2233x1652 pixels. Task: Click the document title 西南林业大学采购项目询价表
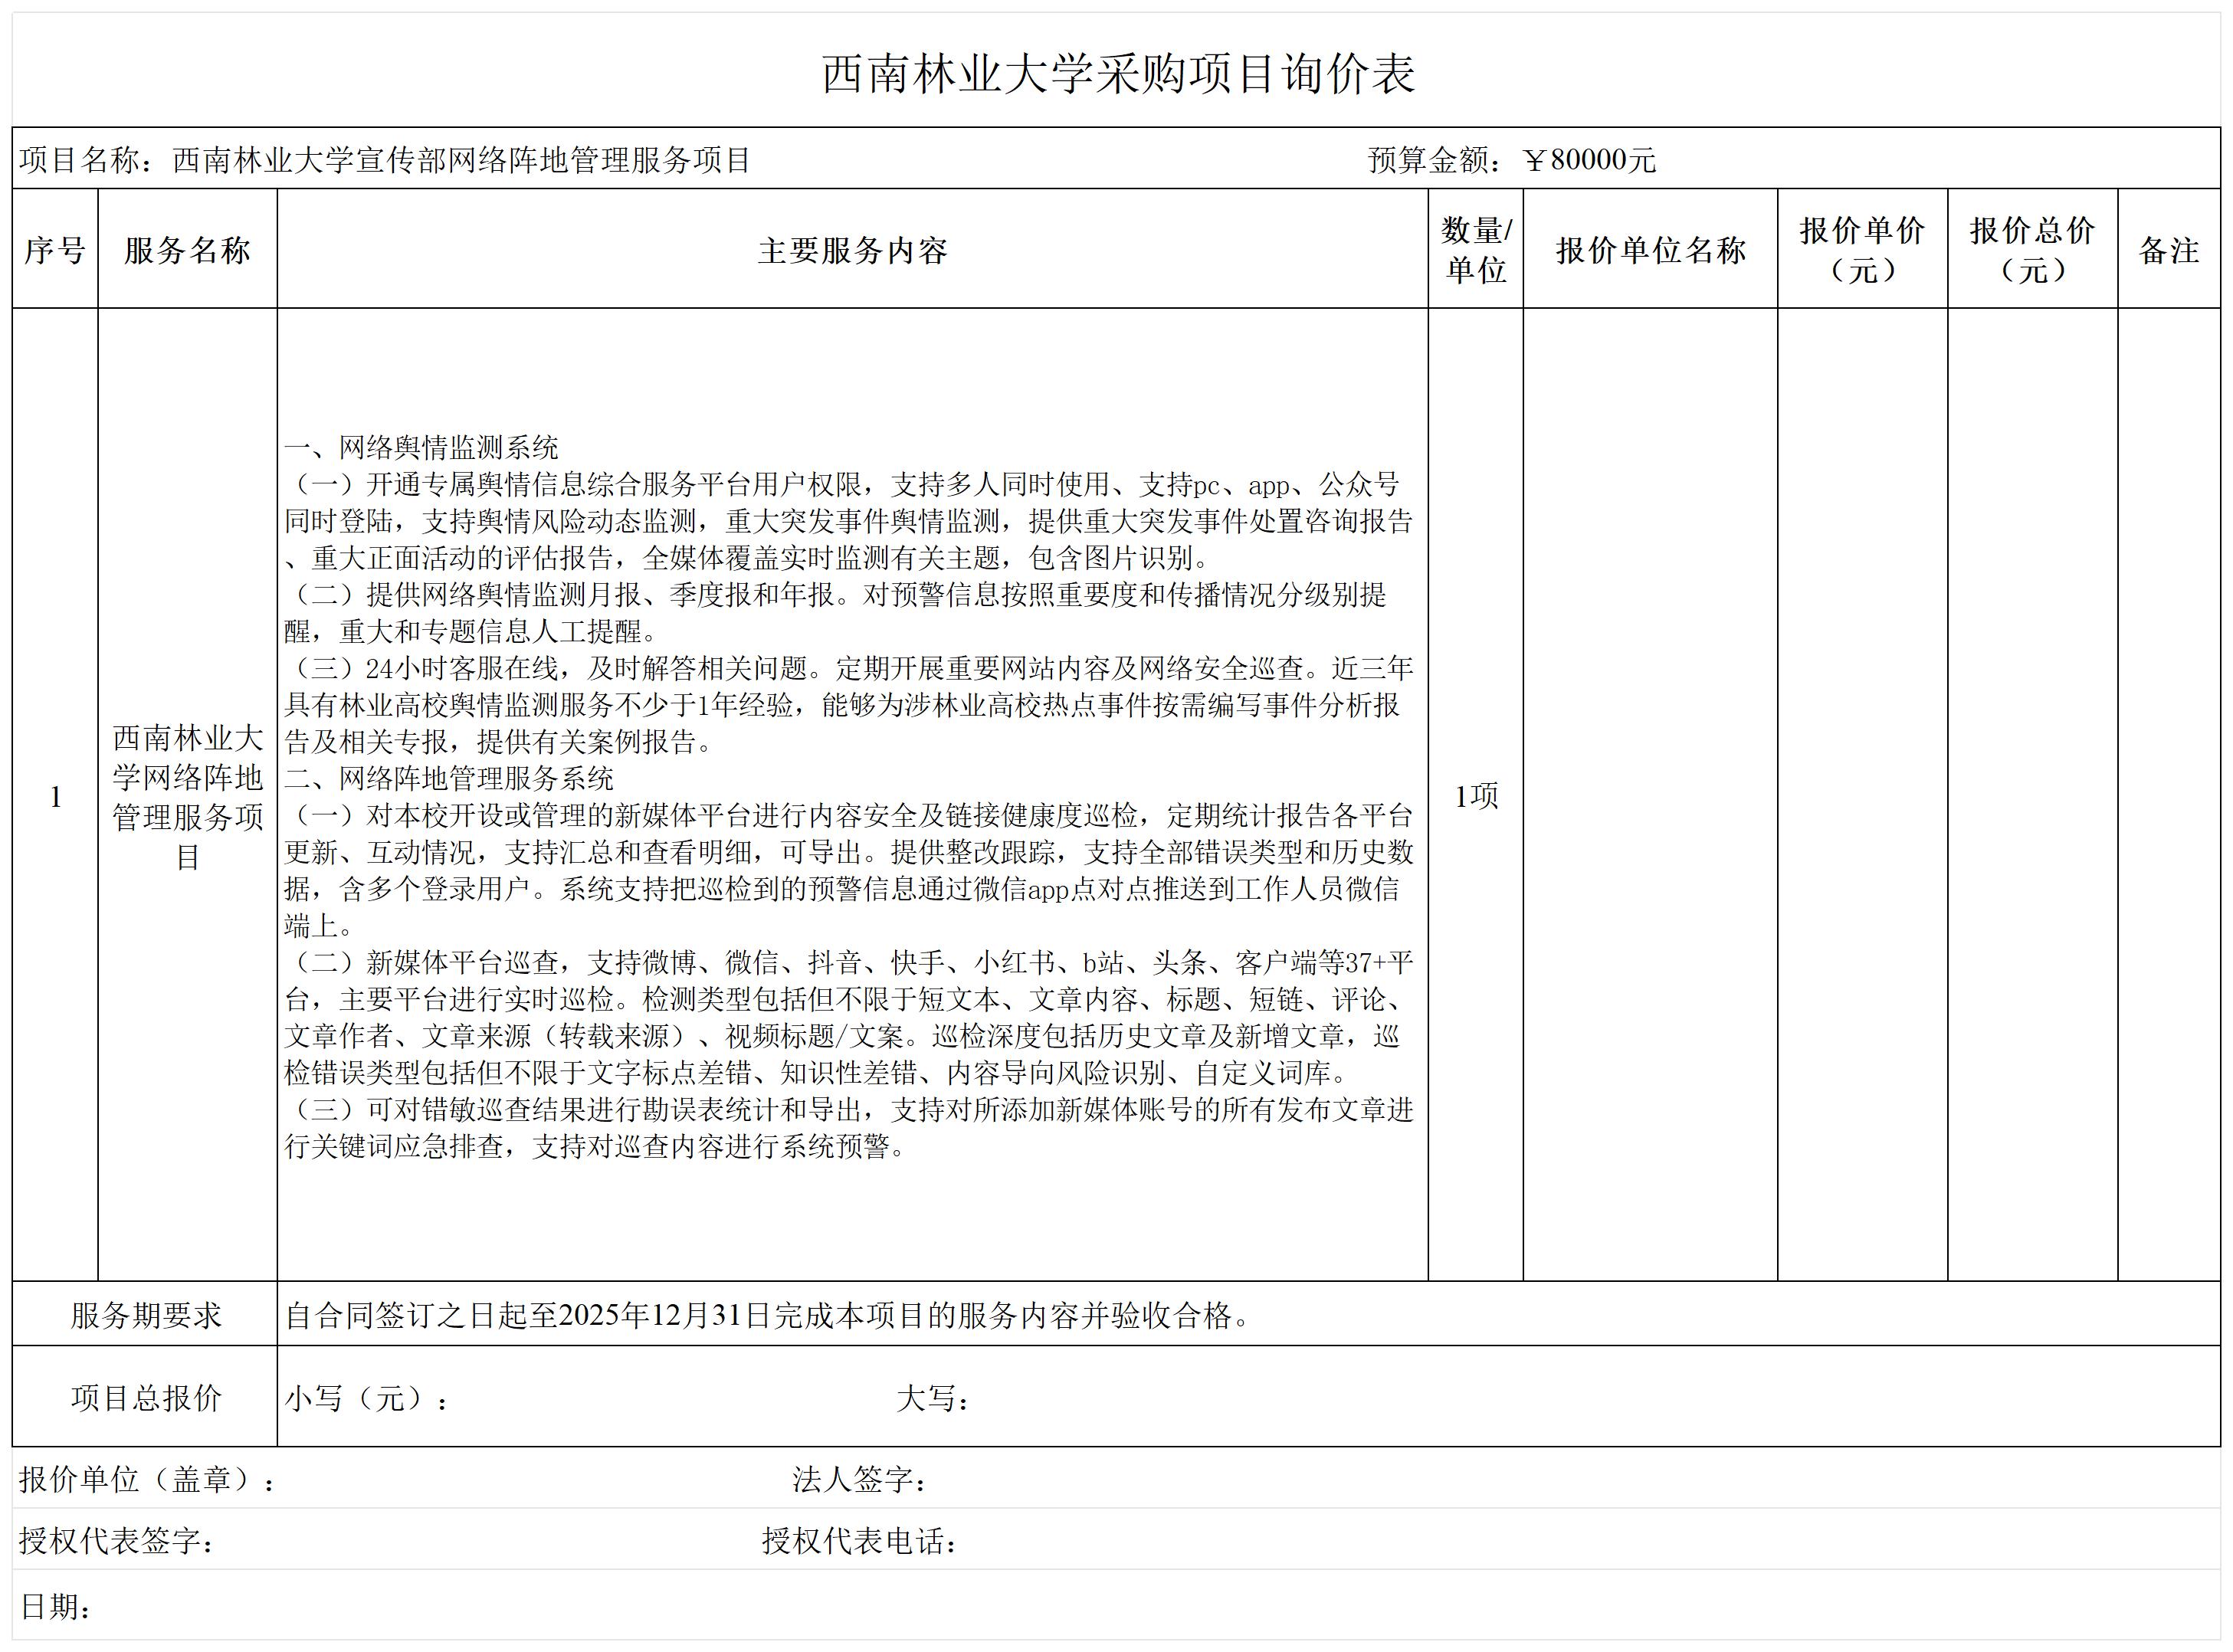click(1117, 75)
